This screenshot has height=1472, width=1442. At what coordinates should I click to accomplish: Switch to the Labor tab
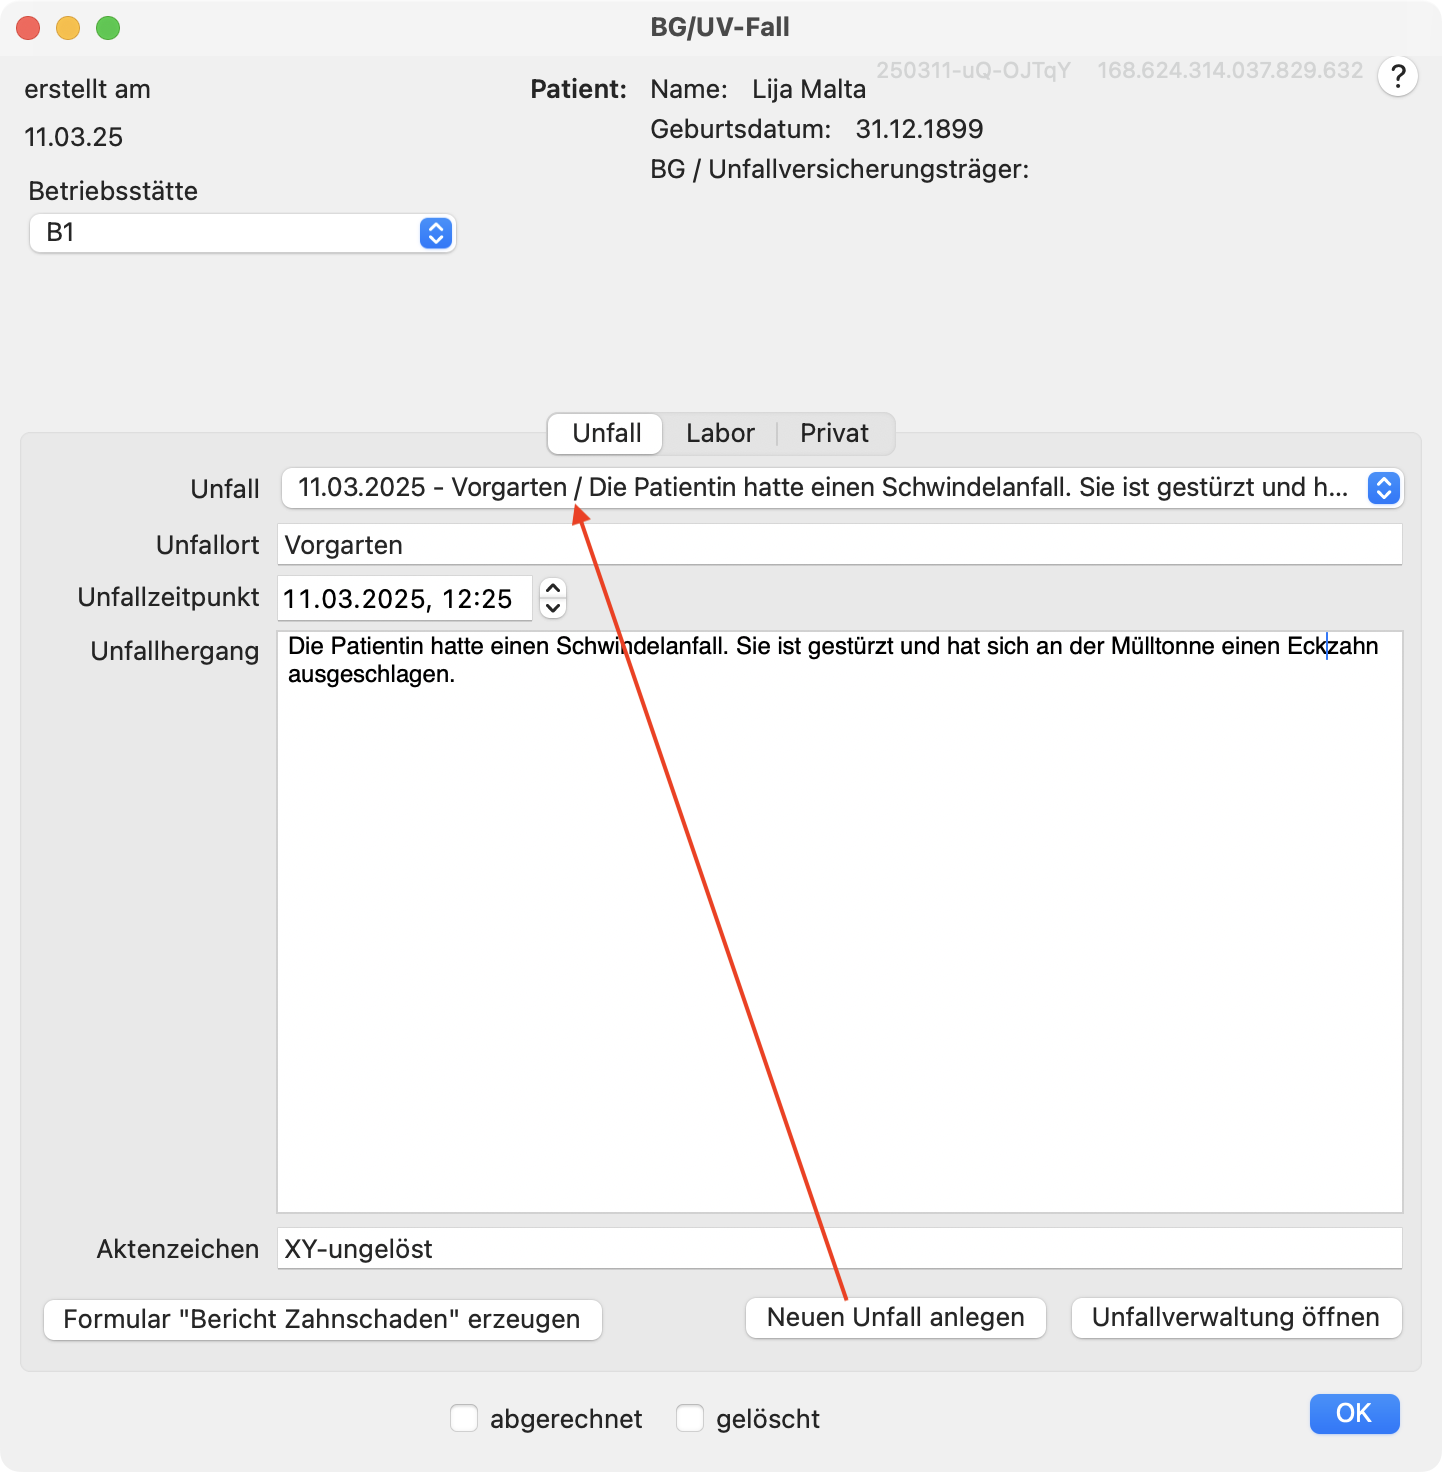tap(720, 433)
